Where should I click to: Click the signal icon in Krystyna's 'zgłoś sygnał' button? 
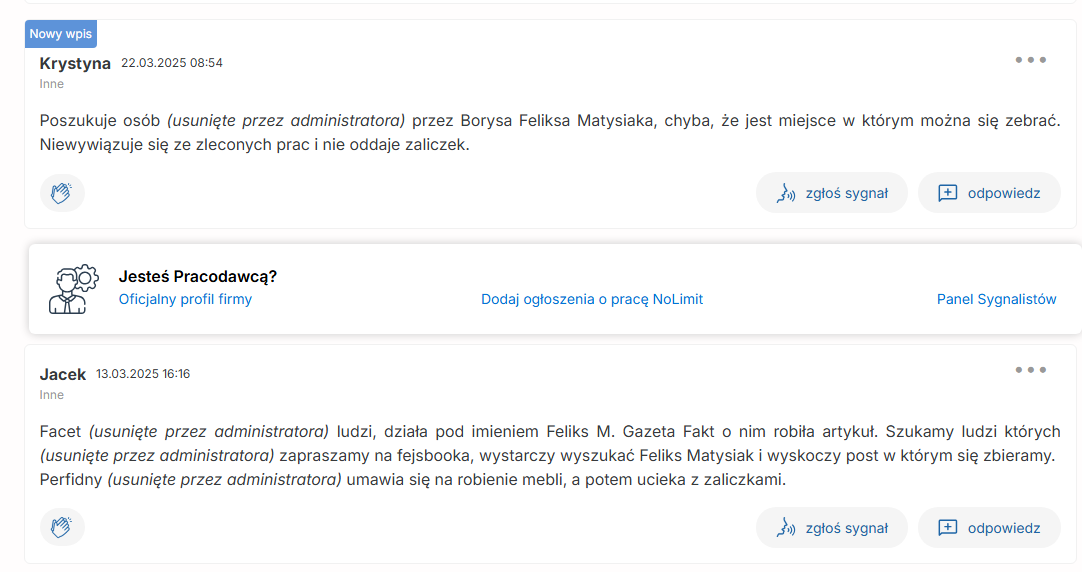pos(787,193)
